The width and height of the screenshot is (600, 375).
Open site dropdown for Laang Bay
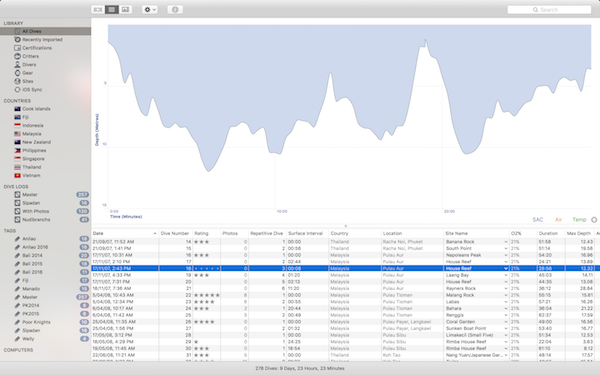click(505, 275)
